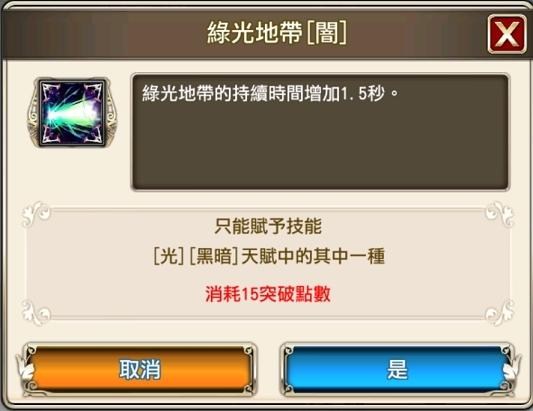Tap the wing ornament on the cancel button
Image resolution: width=533 pixels, height=411 pixels.
click(24, 370)
